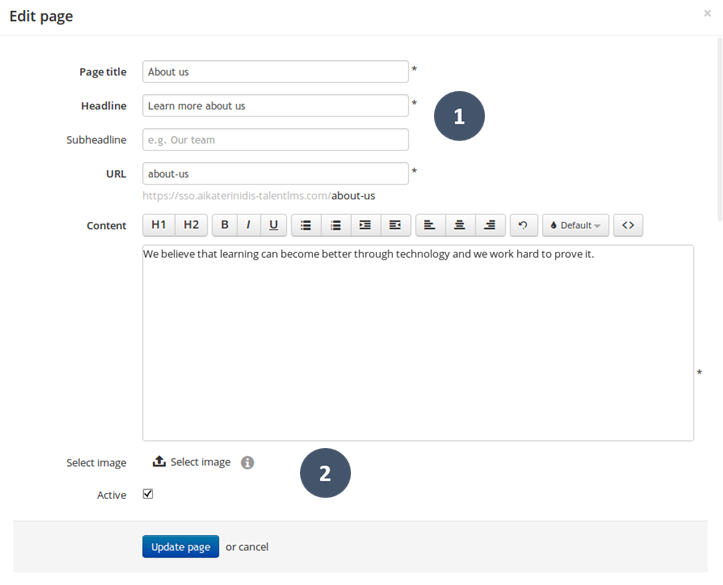Click the image info icon
The width and height of the screenshot is (723, 585).
(247, 462)
